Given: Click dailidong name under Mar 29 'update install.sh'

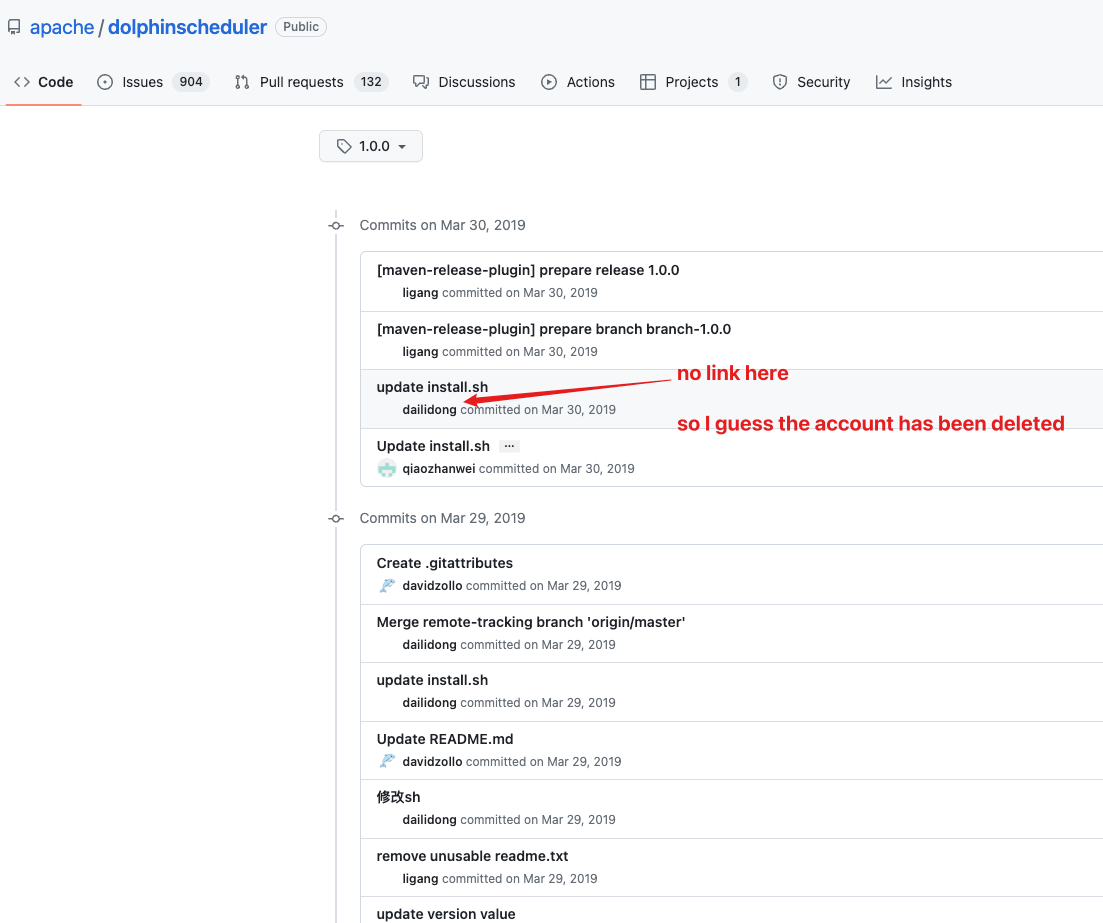Looking at the screenshot, I should [x=430, y=702].
